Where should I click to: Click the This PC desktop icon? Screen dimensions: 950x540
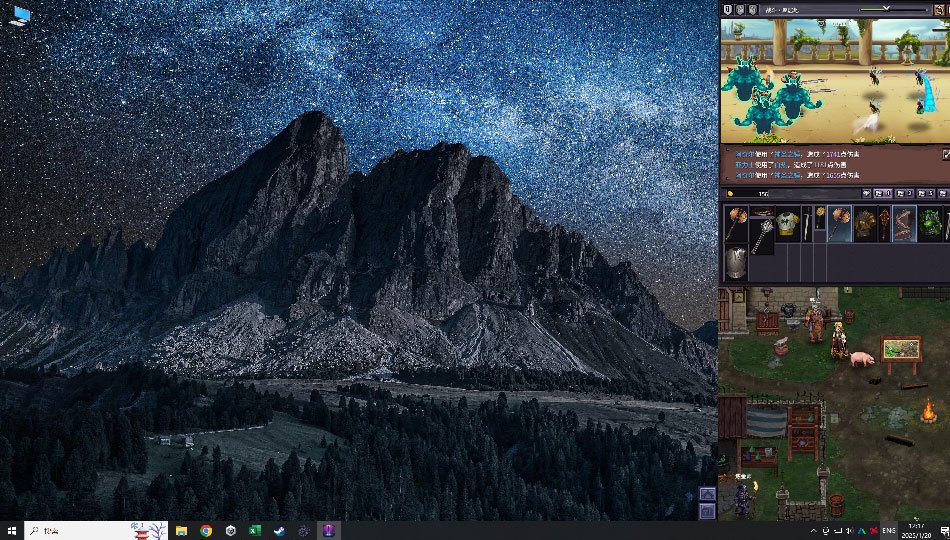coord(20,14)
